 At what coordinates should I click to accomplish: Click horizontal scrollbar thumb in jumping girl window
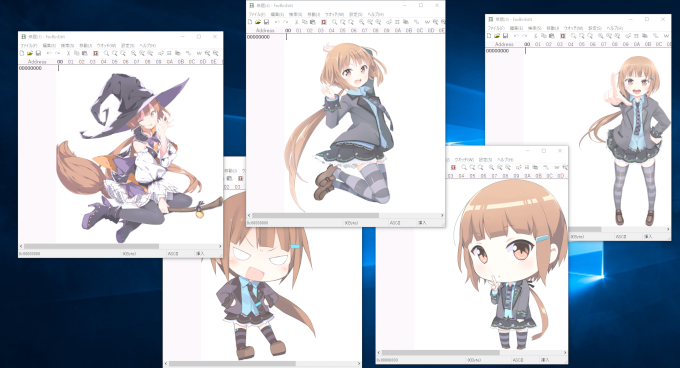coord(315,215)
